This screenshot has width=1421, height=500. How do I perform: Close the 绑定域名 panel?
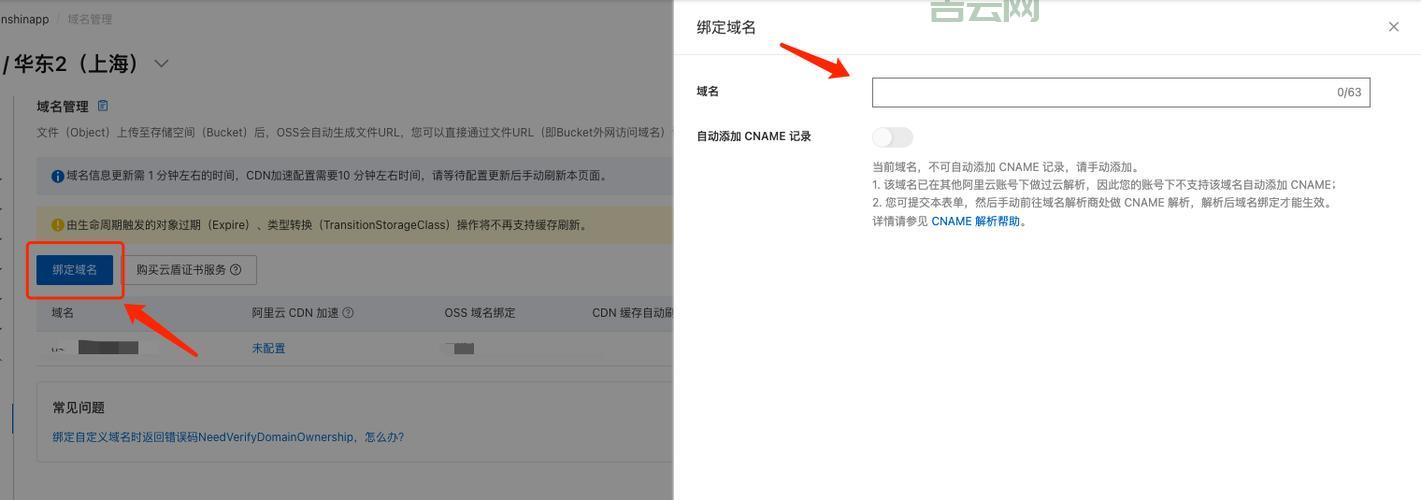1393,27
